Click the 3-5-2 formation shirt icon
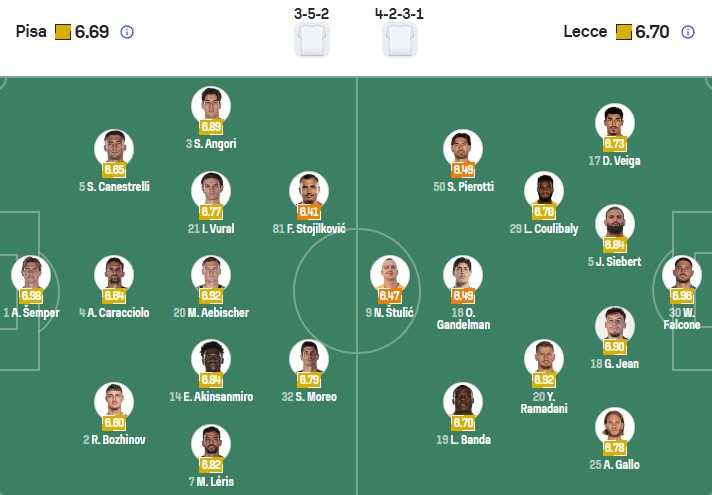 tap(311, 40)
